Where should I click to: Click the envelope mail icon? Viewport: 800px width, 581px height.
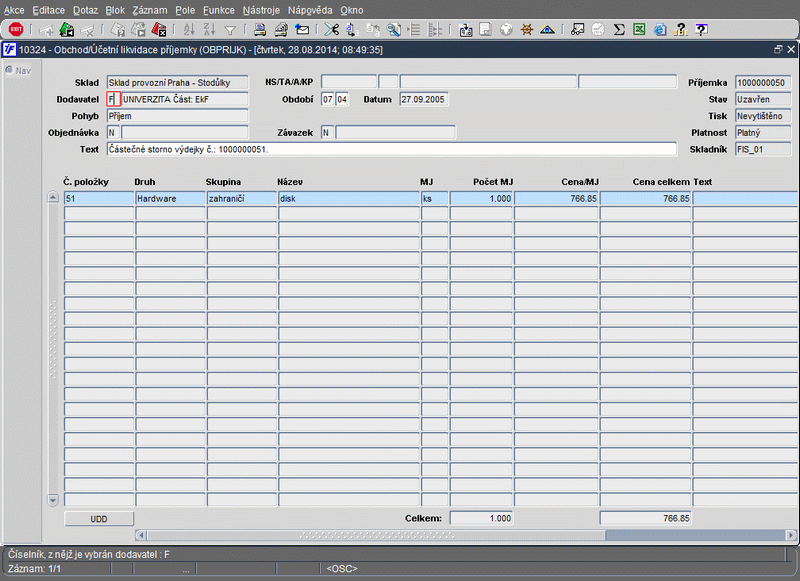302,30
